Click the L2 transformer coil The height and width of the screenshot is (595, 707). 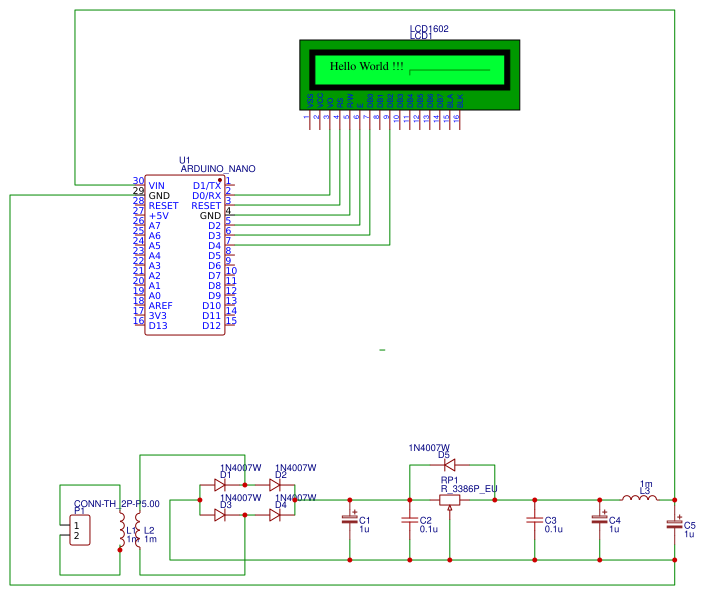point(138,531)
